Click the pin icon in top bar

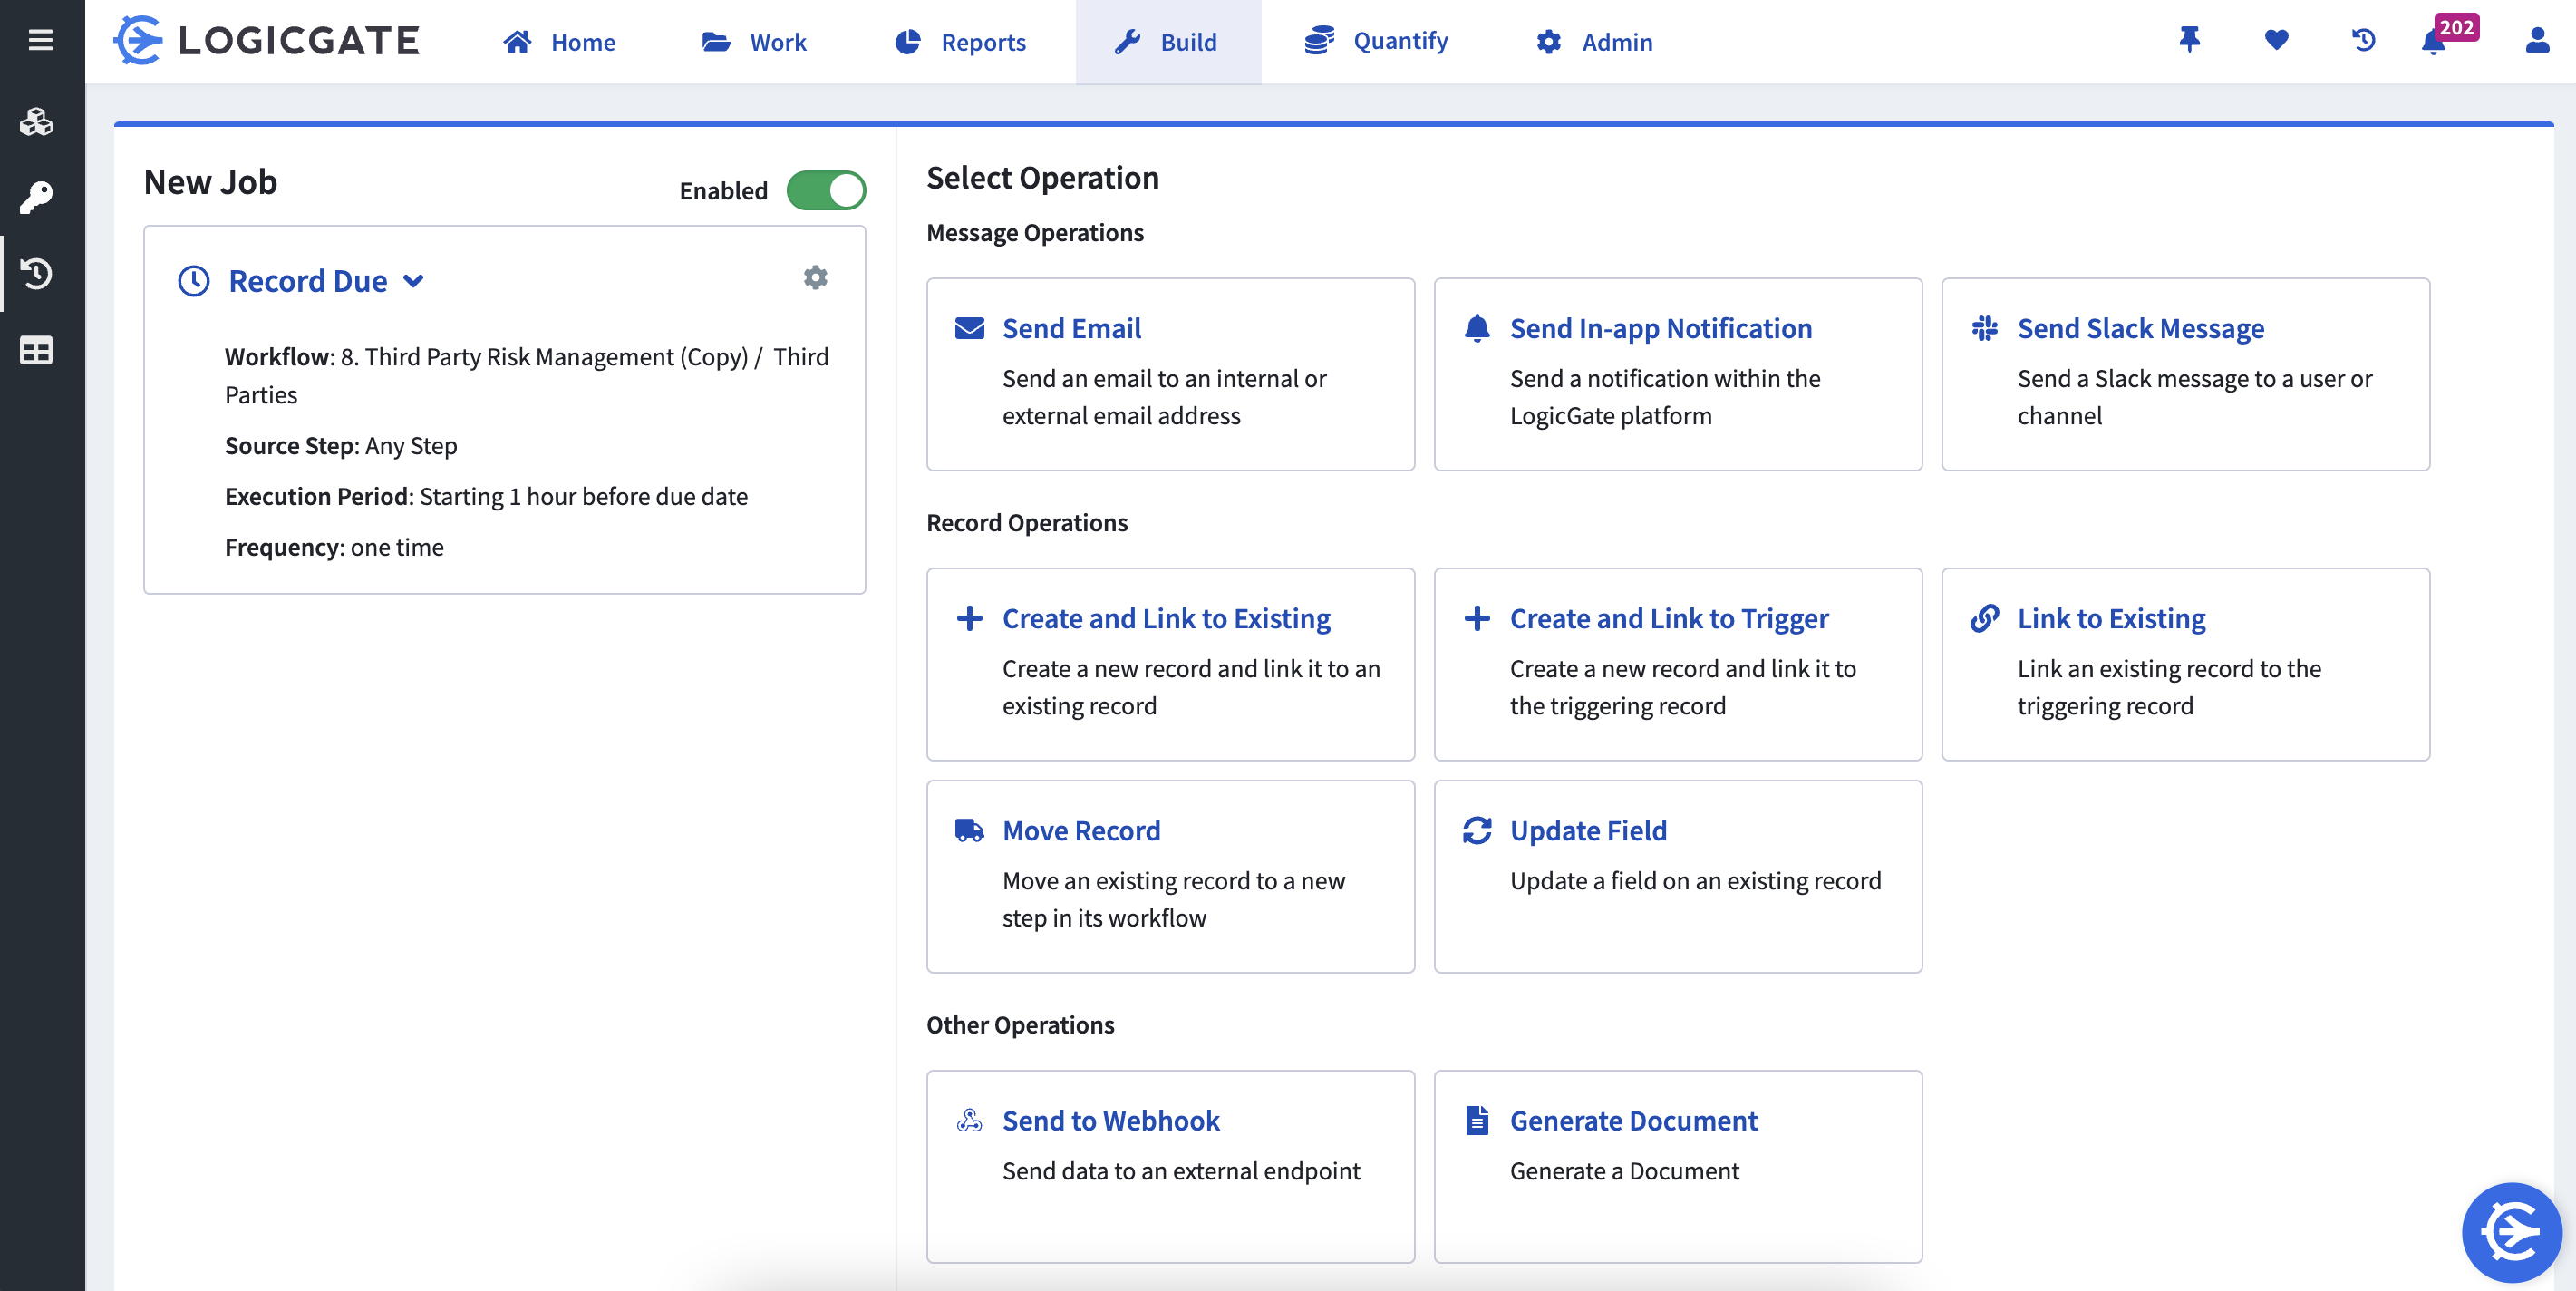[x=2189, y=40]
